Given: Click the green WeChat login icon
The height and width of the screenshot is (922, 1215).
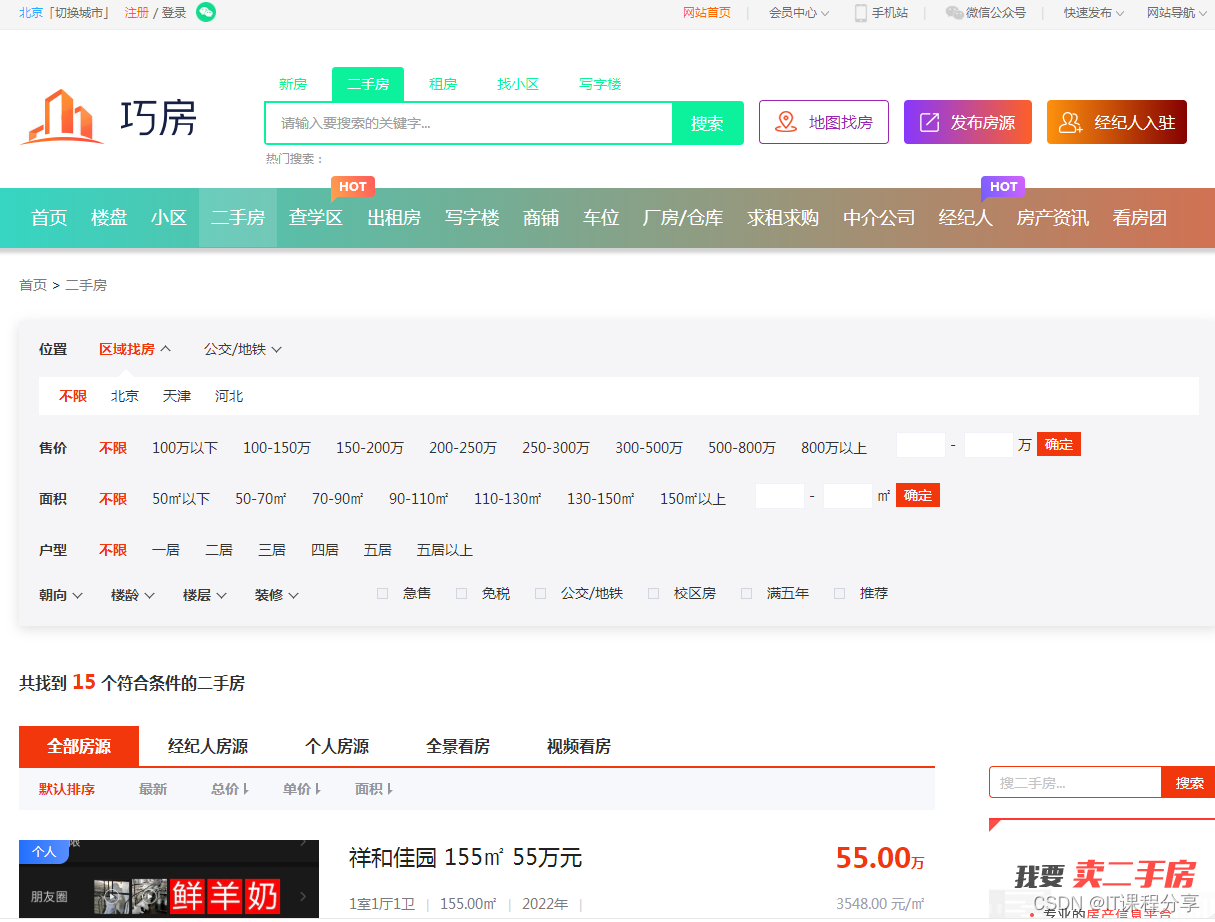Looking at the screenshot, I should pyautogui.click(x=206, y=13).
